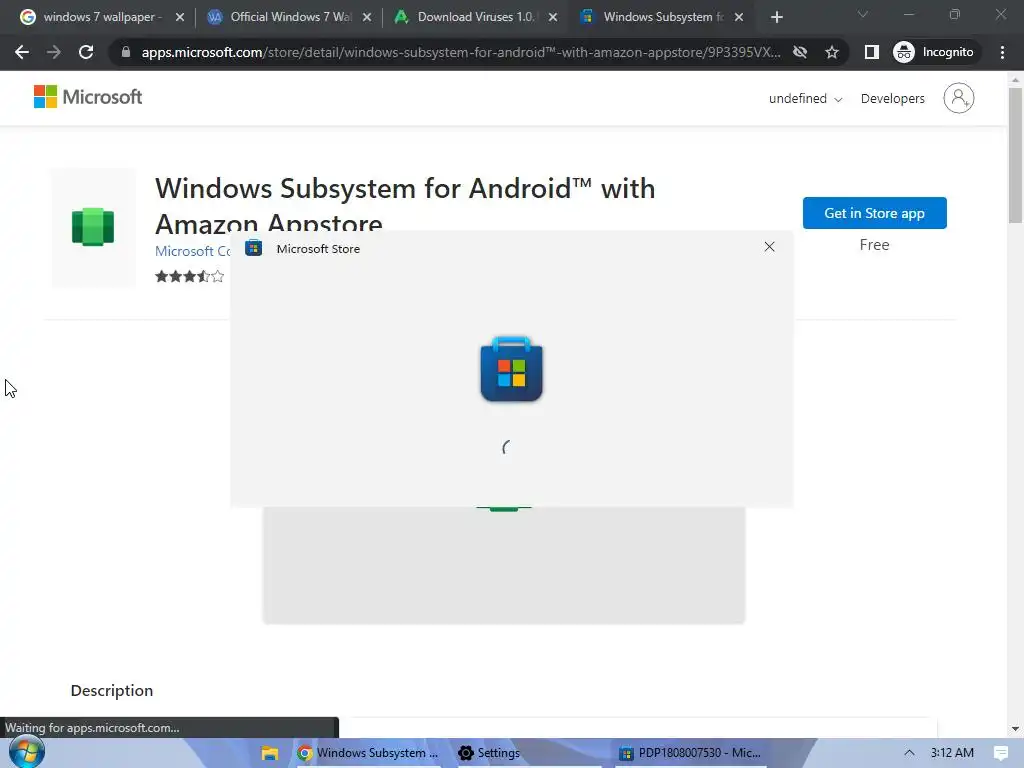Click the address bar URL
1024x768 pixels.
[460, 52]
